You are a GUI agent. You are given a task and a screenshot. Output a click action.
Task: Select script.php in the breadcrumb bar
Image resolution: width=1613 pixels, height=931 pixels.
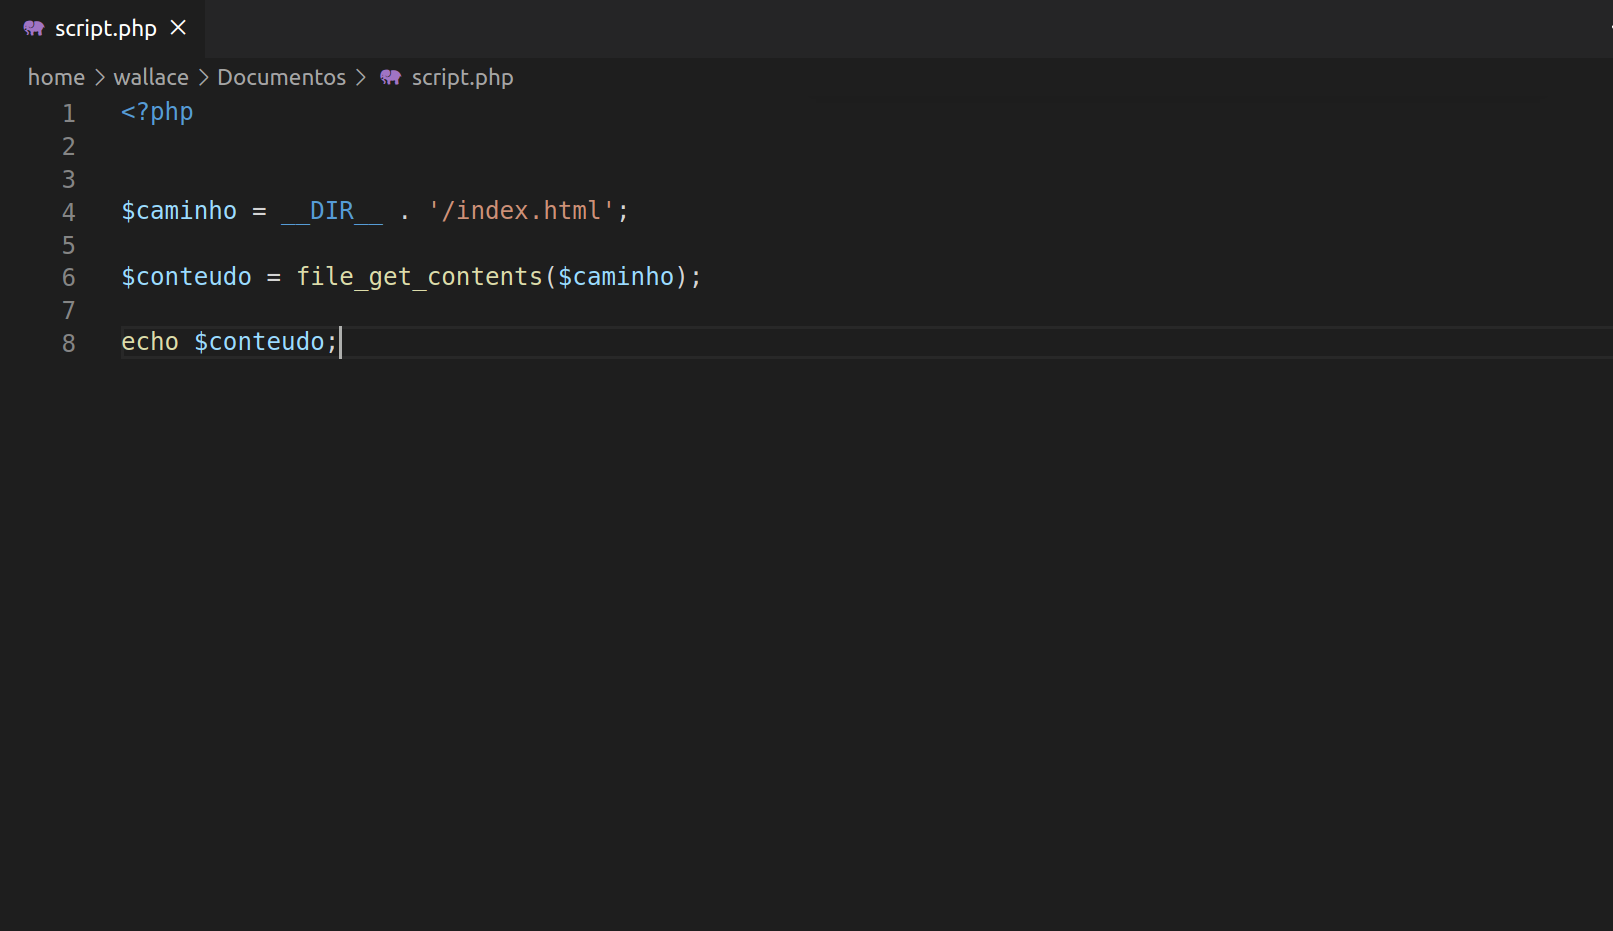coord(462,77)
